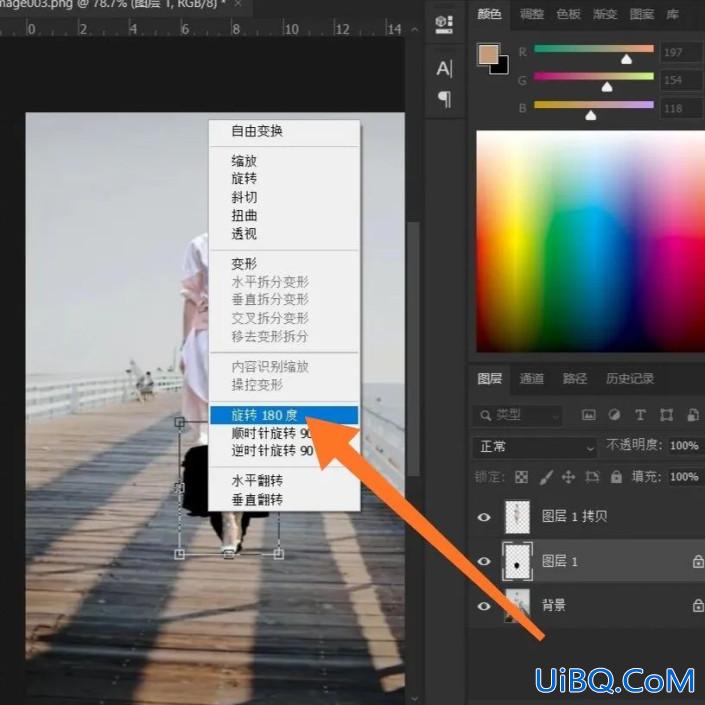
Task: Click the top-left transform handle
Action: coord(179,422)
